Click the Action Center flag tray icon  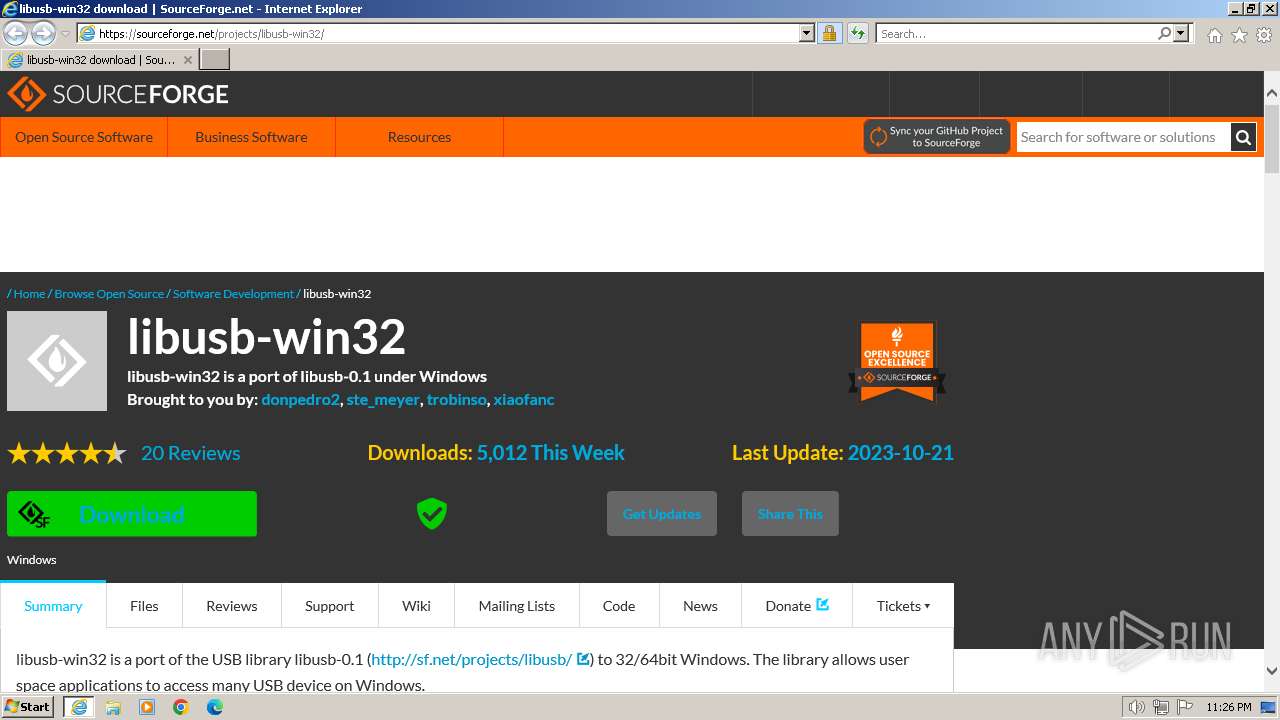(1183, 707)
